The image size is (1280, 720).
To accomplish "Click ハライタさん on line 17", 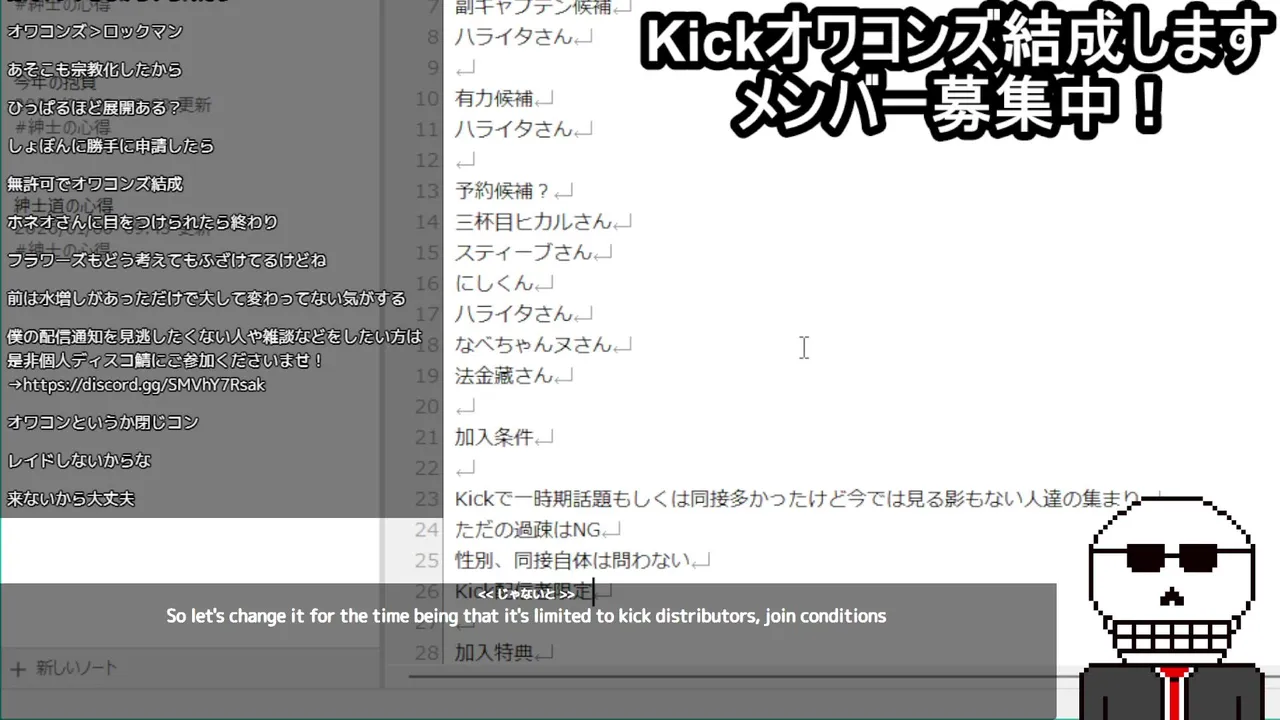I will (x=516, y=314).
